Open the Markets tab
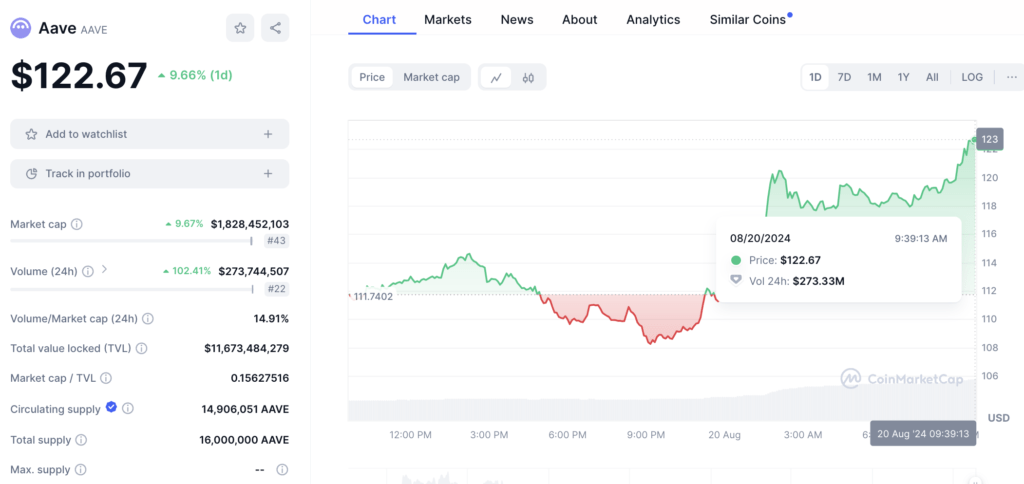Viewport: 1024px width, 484px height. coord(447,19)
